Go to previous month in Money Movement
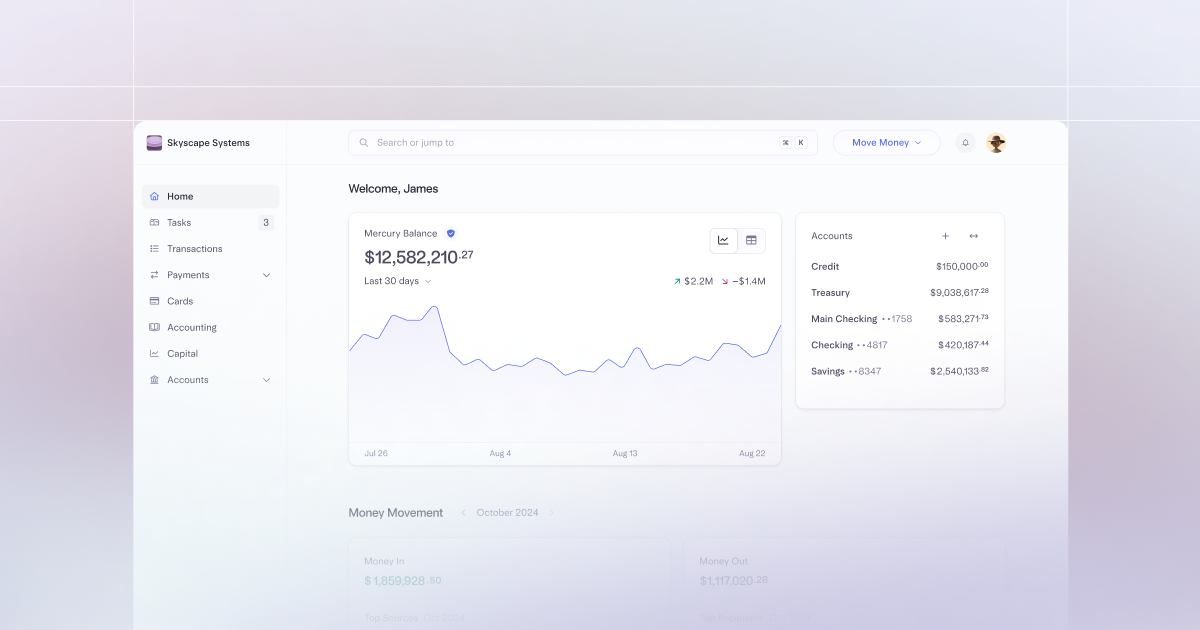The width and height of the screenshot is (1200, 630). 463,513
